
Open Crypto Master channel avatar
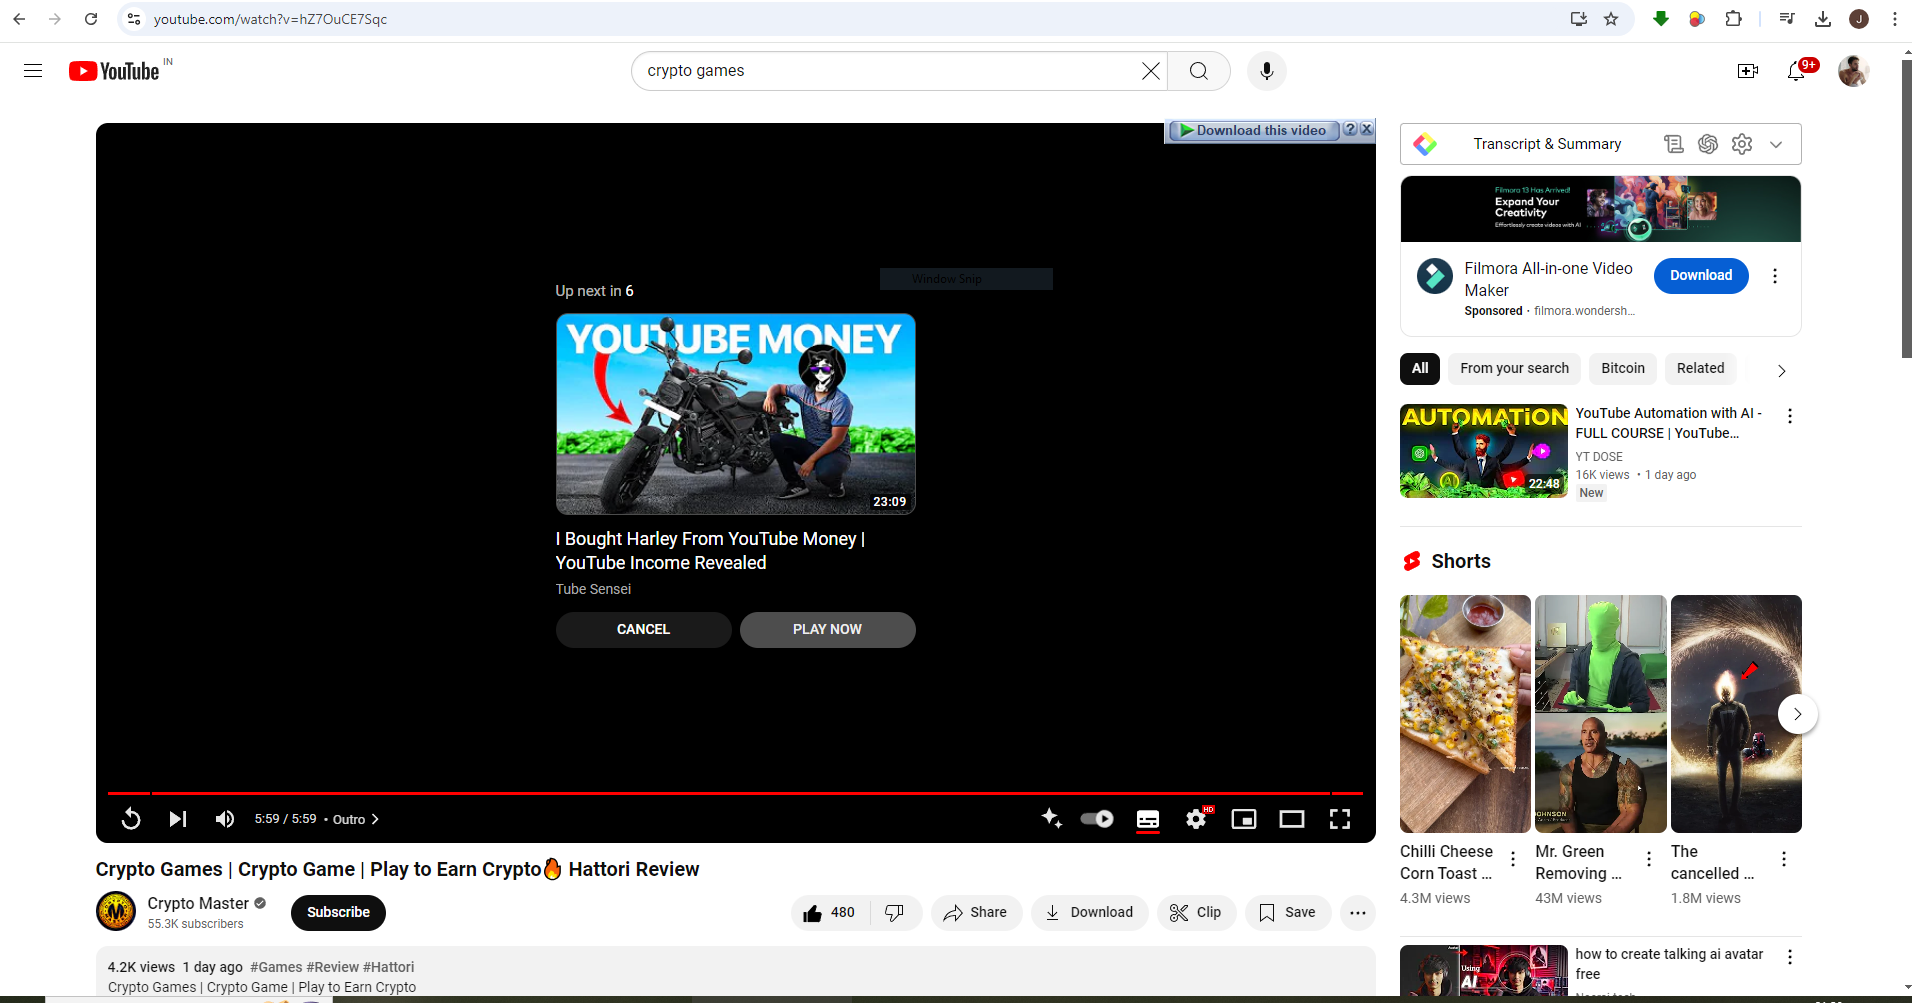tap(116, 912)
